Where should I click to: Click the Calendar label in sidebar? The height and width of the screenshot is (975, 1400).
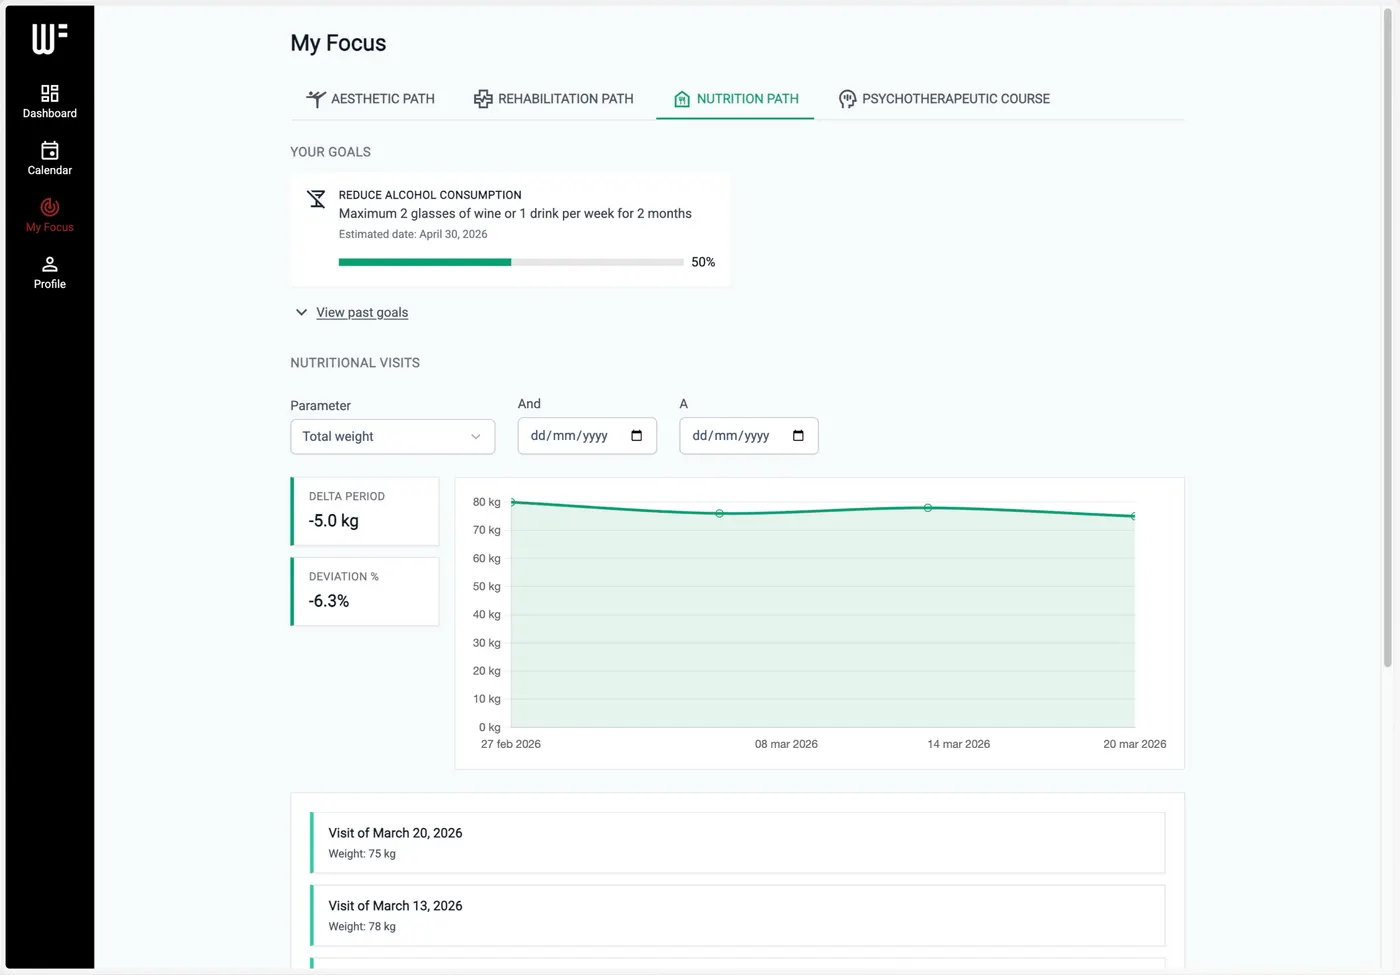click(x=49, y=171)
